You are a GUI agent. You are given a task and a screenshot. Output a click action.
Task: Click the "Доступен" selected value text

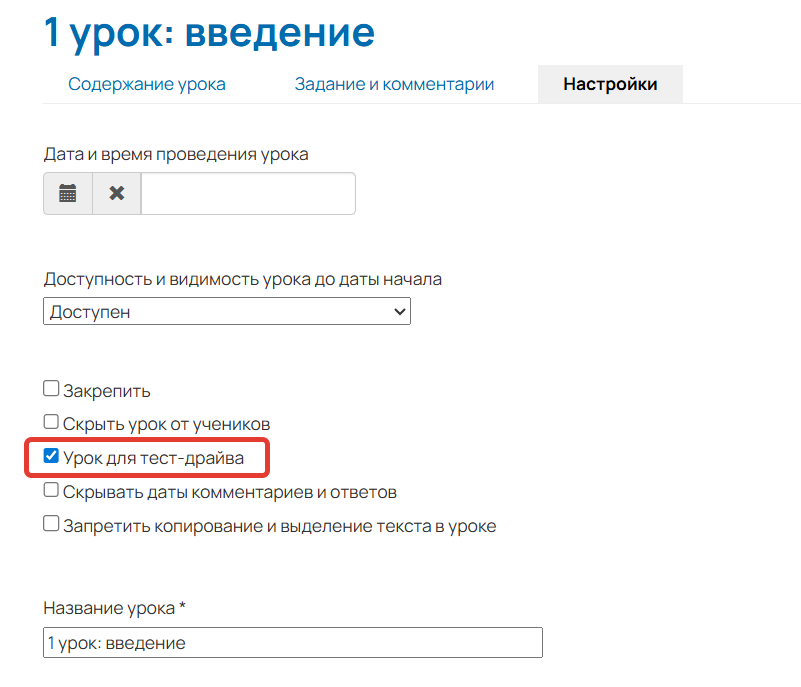[x=80, y=311]
